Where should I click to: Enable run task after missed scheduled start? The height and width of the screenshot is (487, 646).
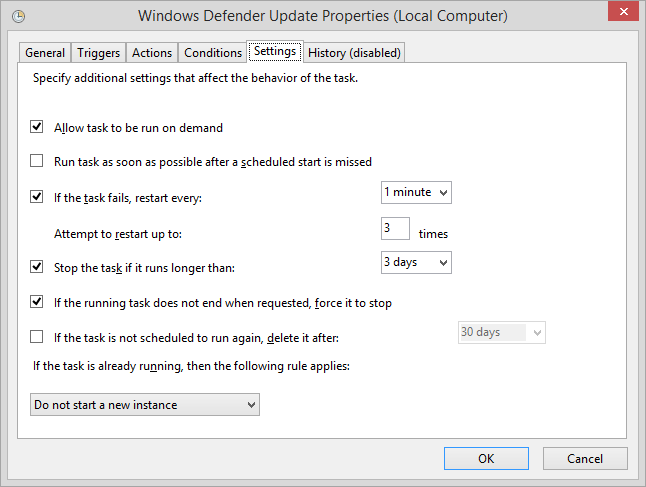36,161
